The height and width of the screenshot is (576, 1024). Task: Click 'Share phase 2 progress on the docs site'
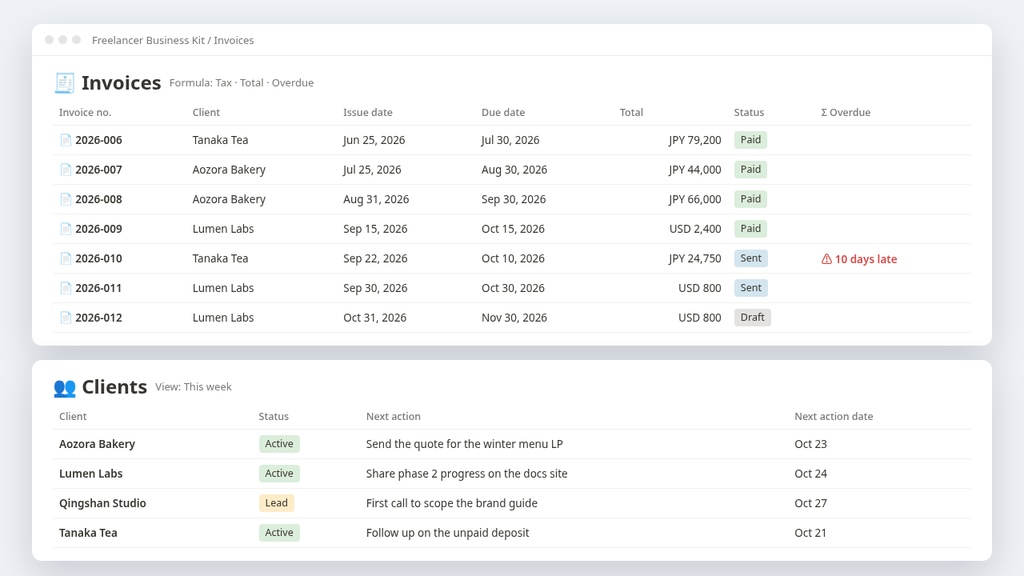point(466,473)
